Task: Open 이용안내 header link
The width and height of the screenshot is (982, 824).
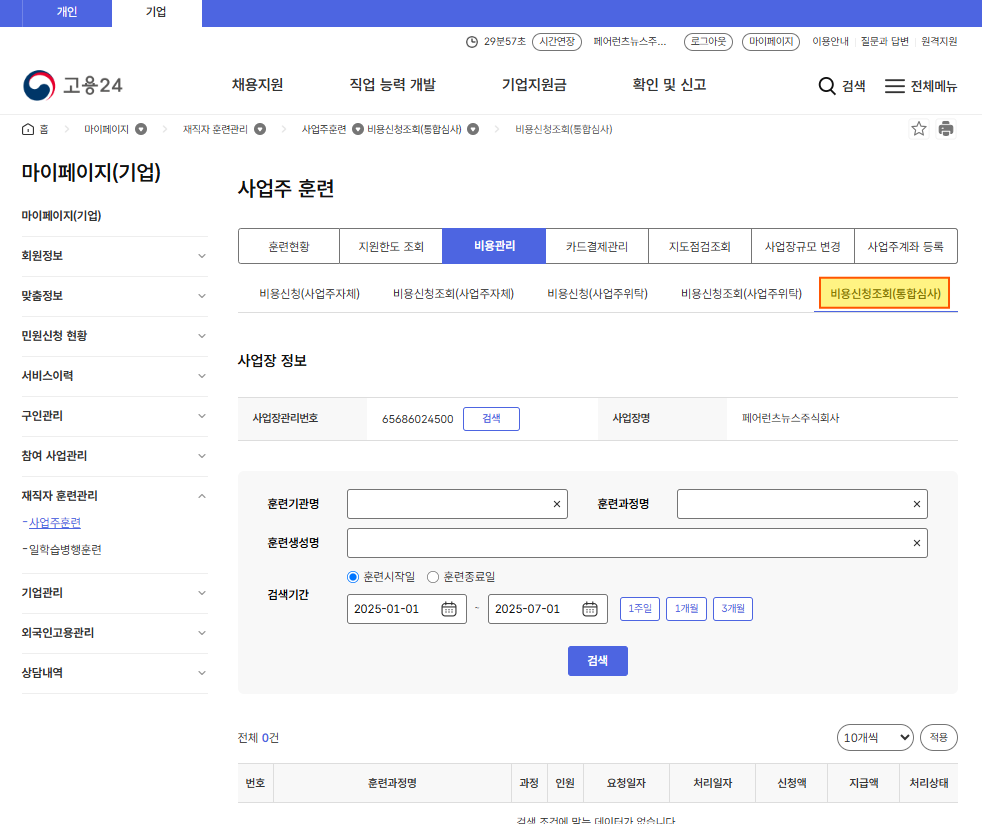Action: (x=830, y=41)
